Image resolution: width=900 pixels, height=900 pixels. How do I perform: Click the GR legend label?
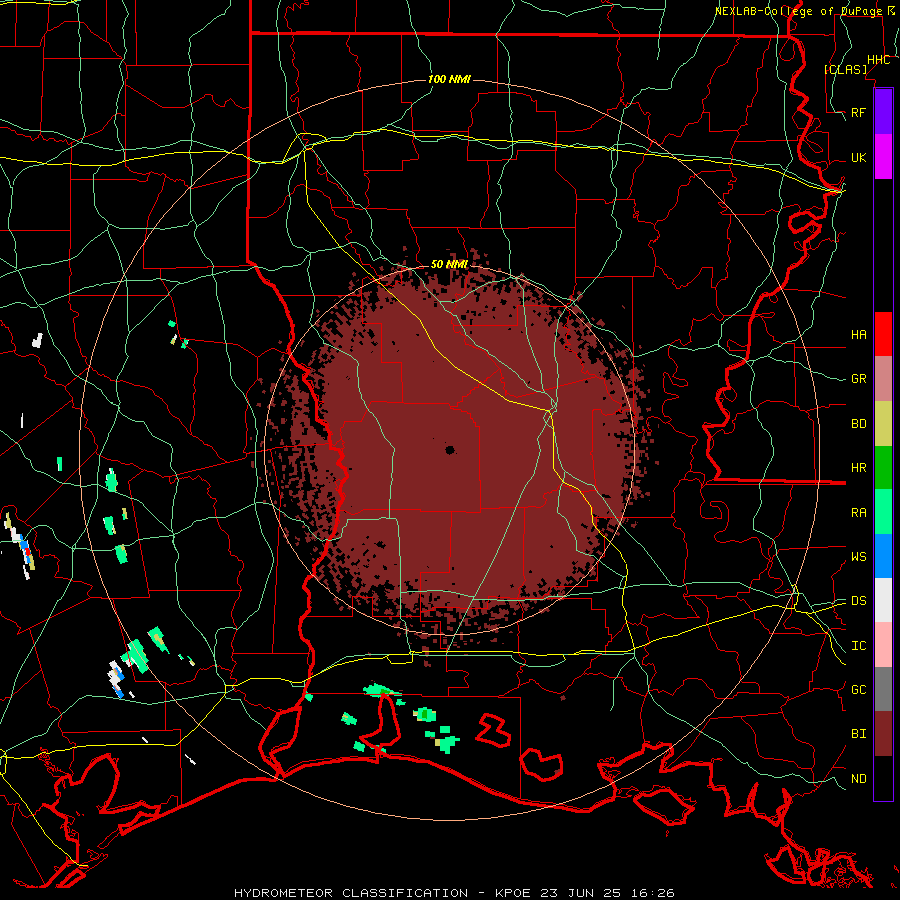[858, 379]
